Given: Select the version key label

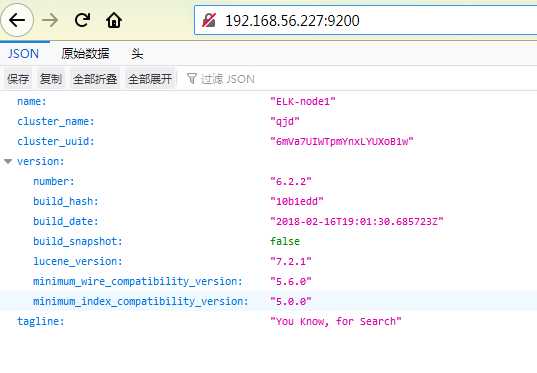Looking at the screenshot, I should pos(41,161).
